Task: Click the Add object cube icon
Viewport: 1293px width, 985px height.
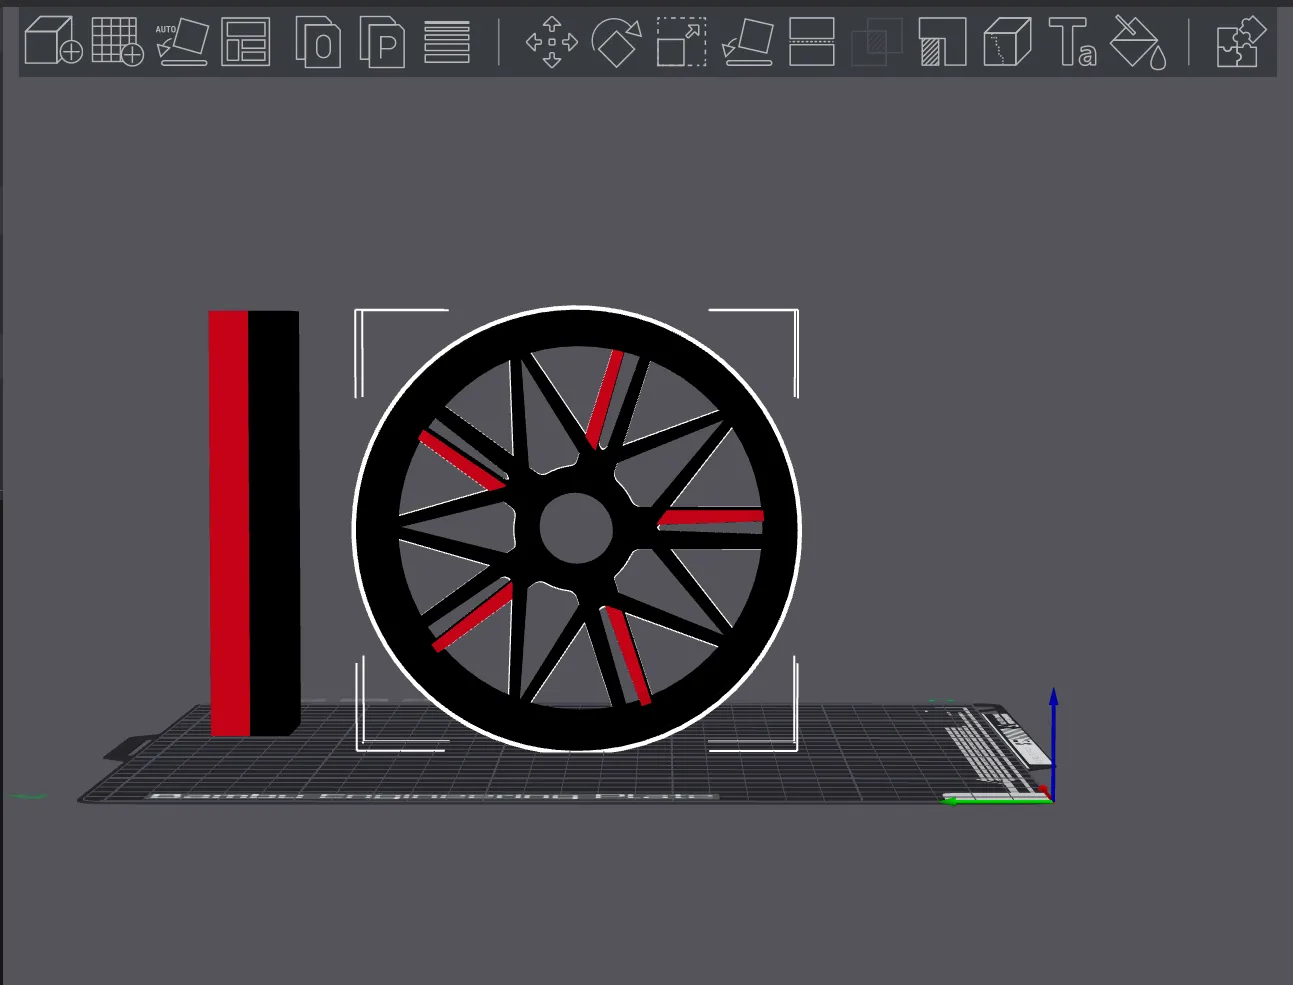Action: 53,42
